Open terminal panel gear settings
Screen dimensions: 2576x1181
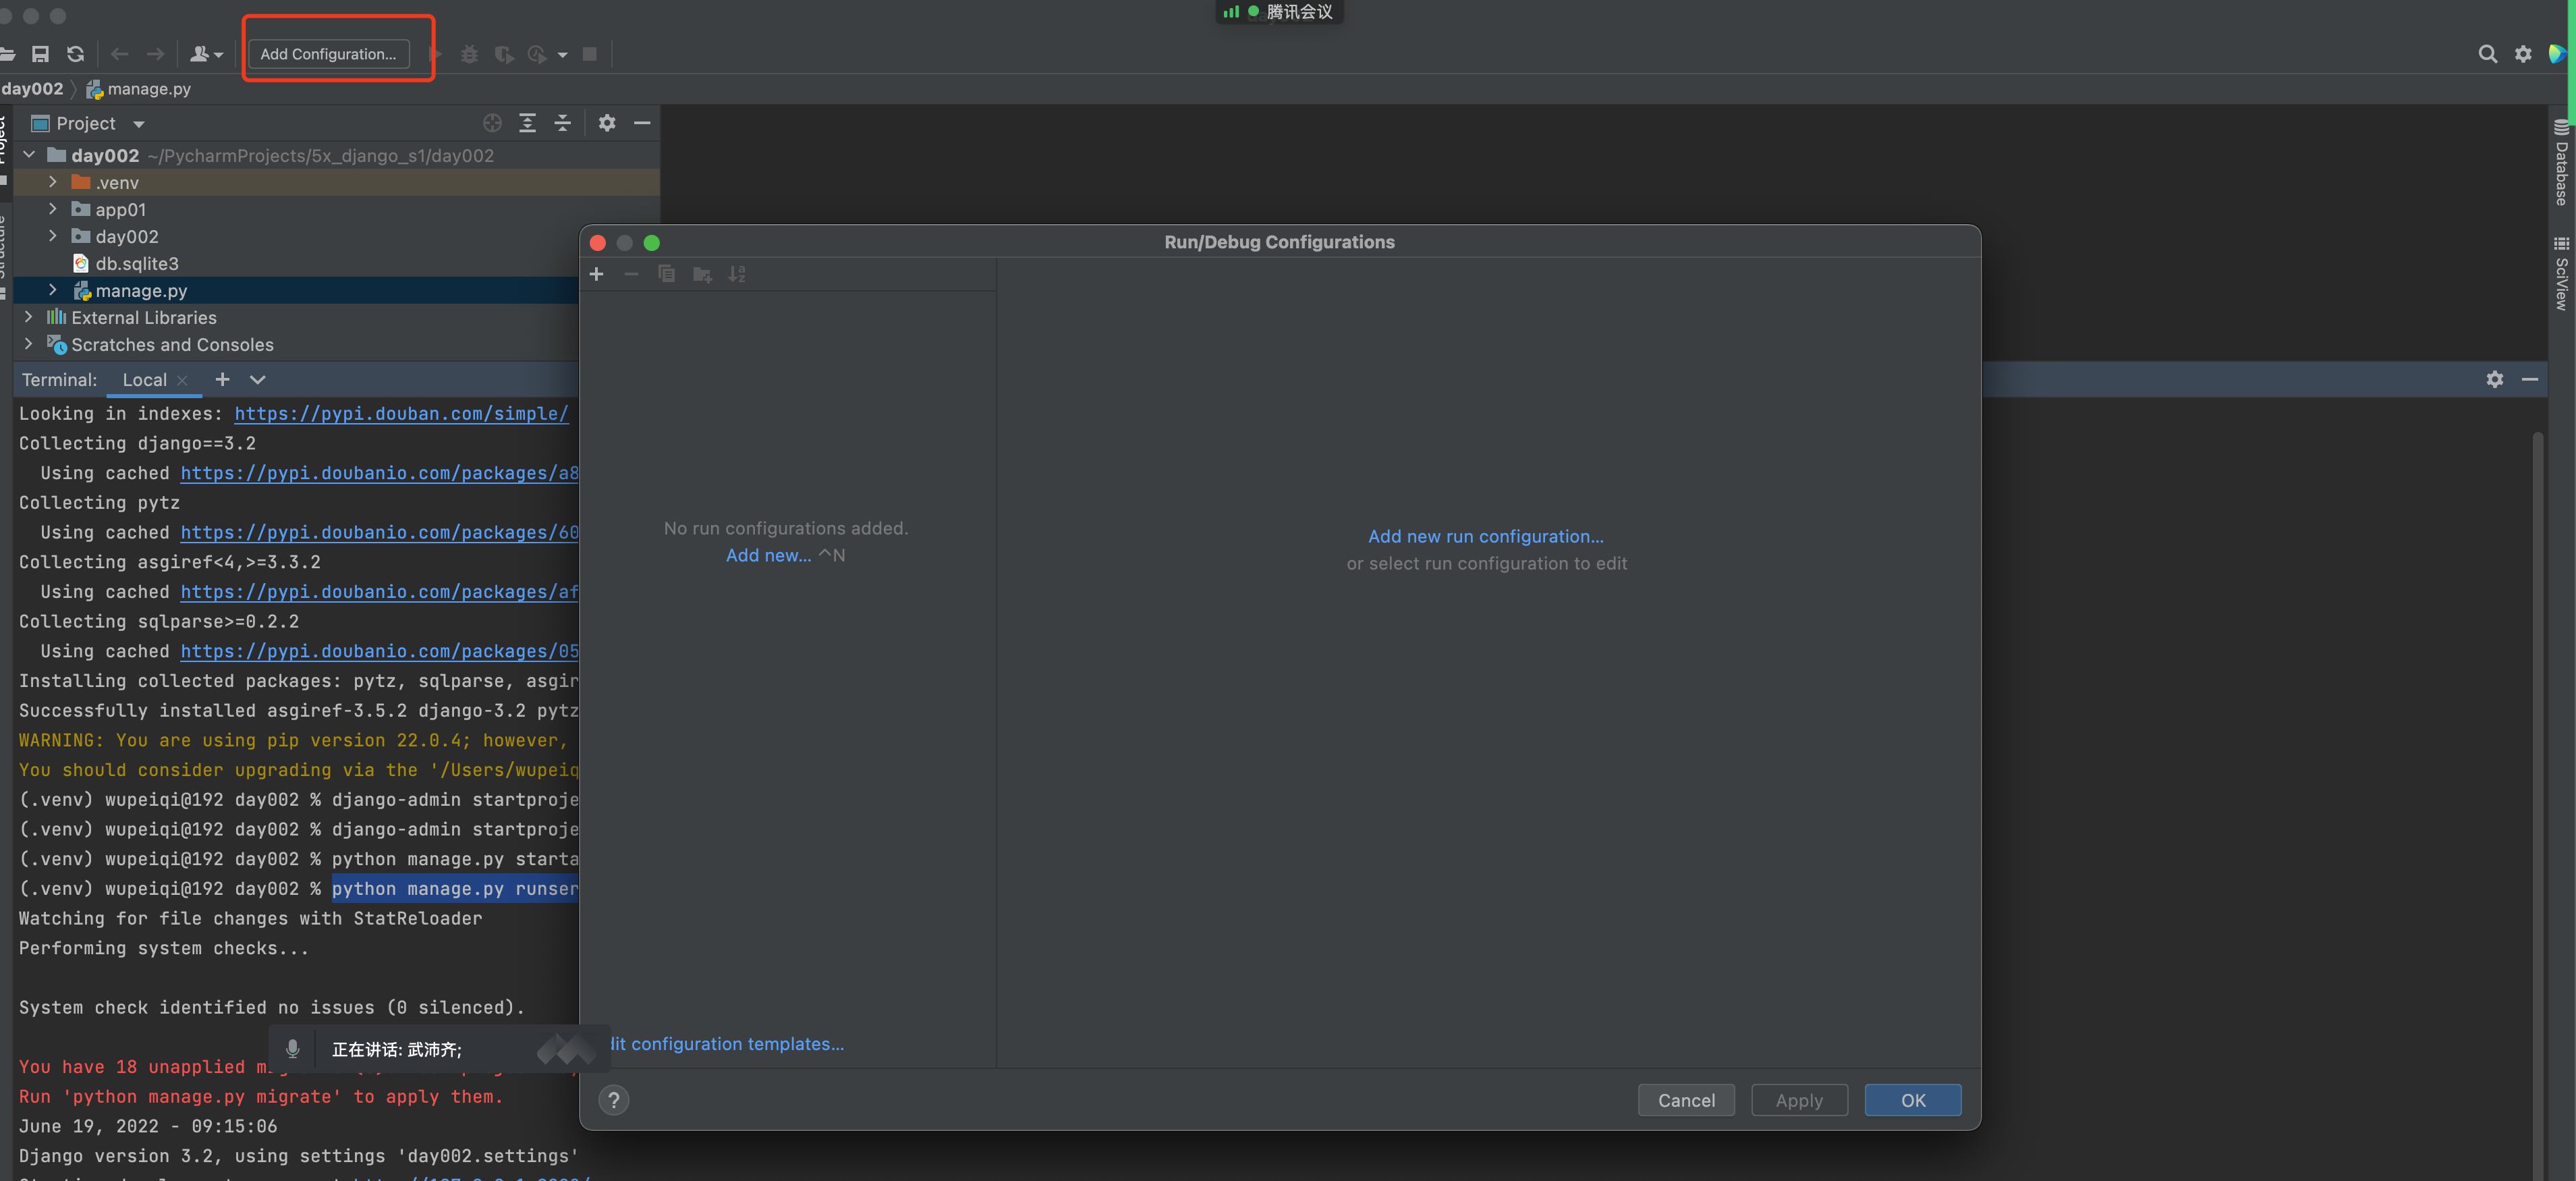(x=2494, y=379)
